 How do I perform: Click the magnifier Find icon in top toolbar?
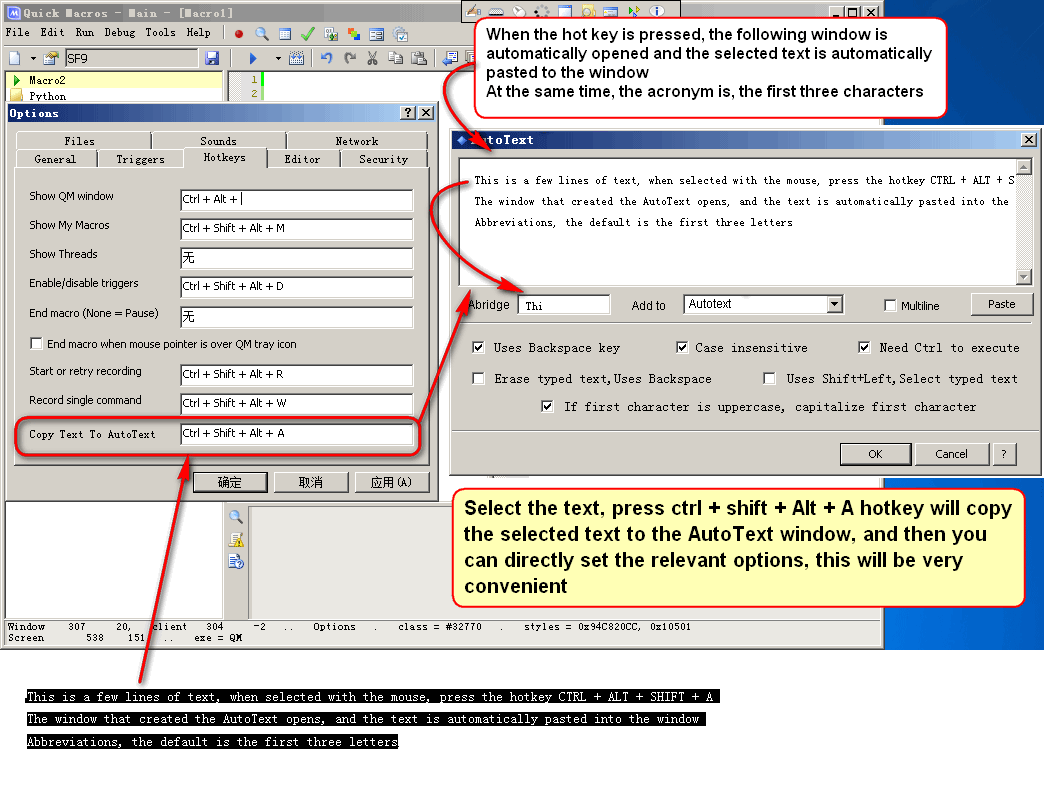262,33
